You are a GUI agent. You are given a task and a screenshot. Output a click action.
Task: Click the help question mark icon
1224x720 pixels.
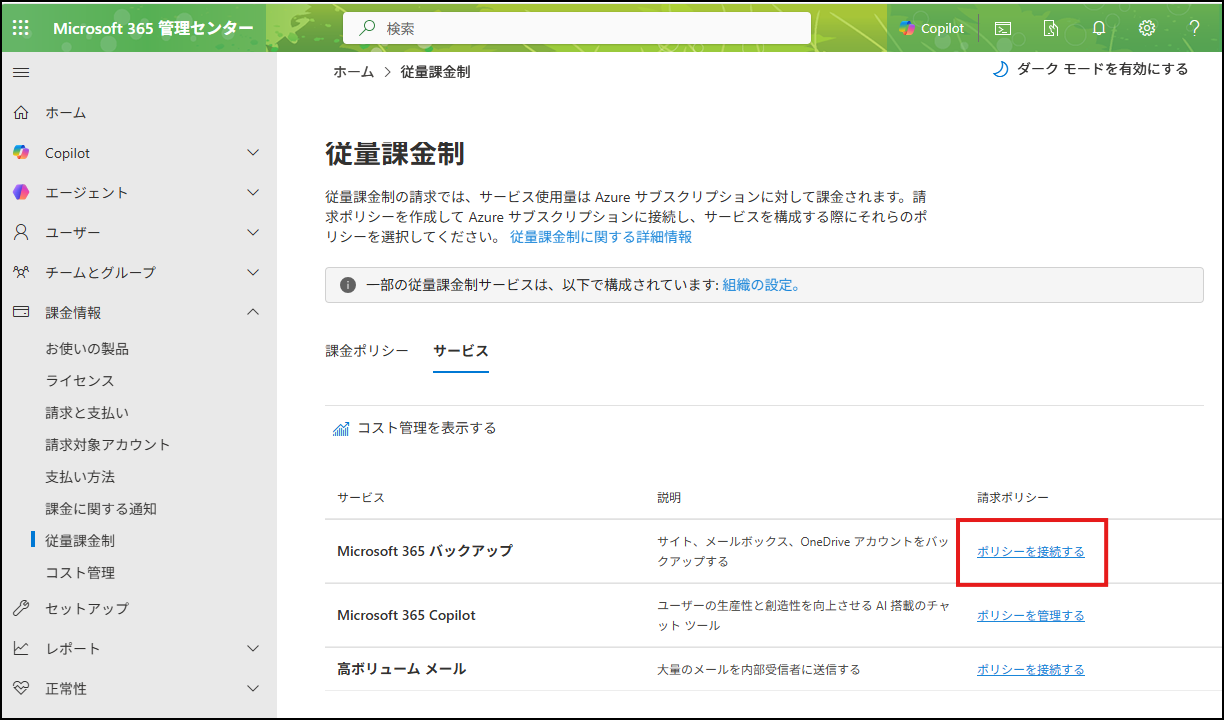click(1194, 28)
